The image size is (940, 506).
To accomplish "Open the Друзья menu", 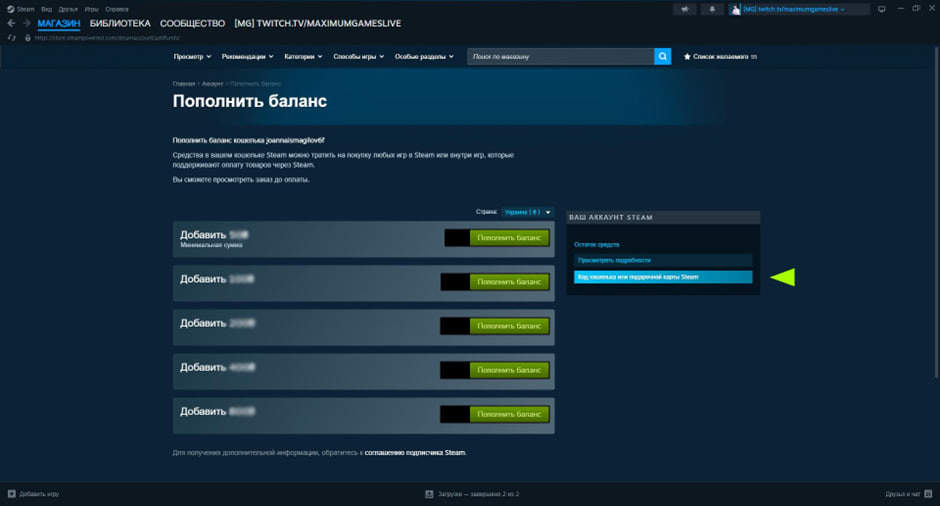I will [68, 9].
